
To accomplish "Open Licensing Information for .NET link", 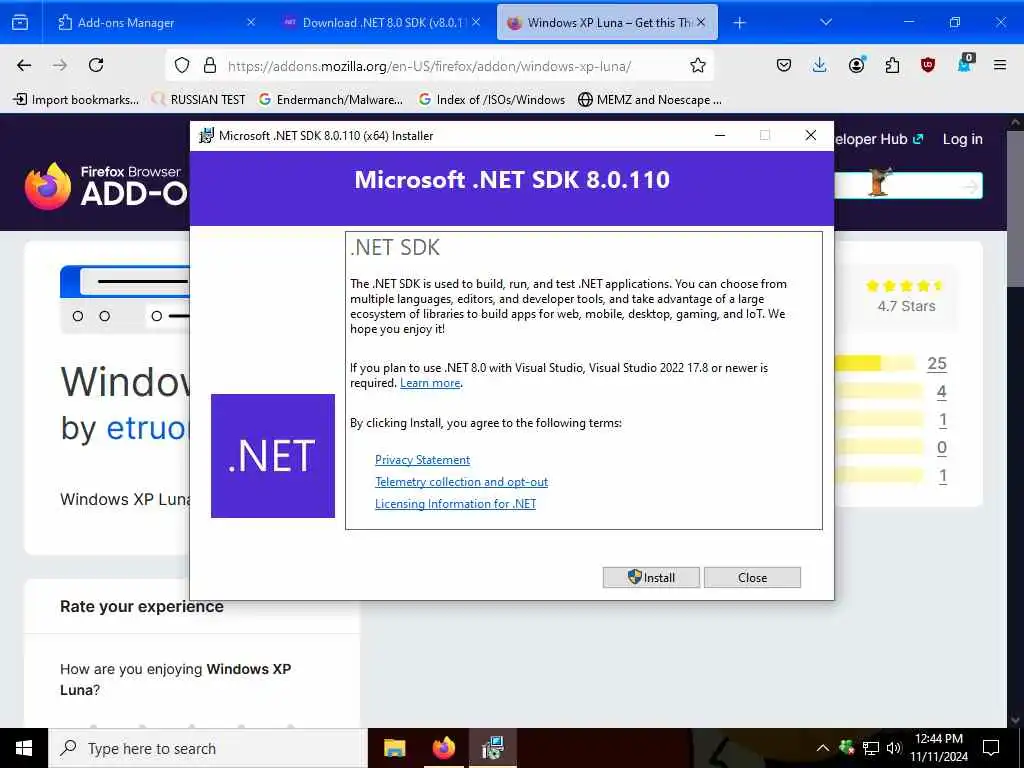I will tap(455, 504).
